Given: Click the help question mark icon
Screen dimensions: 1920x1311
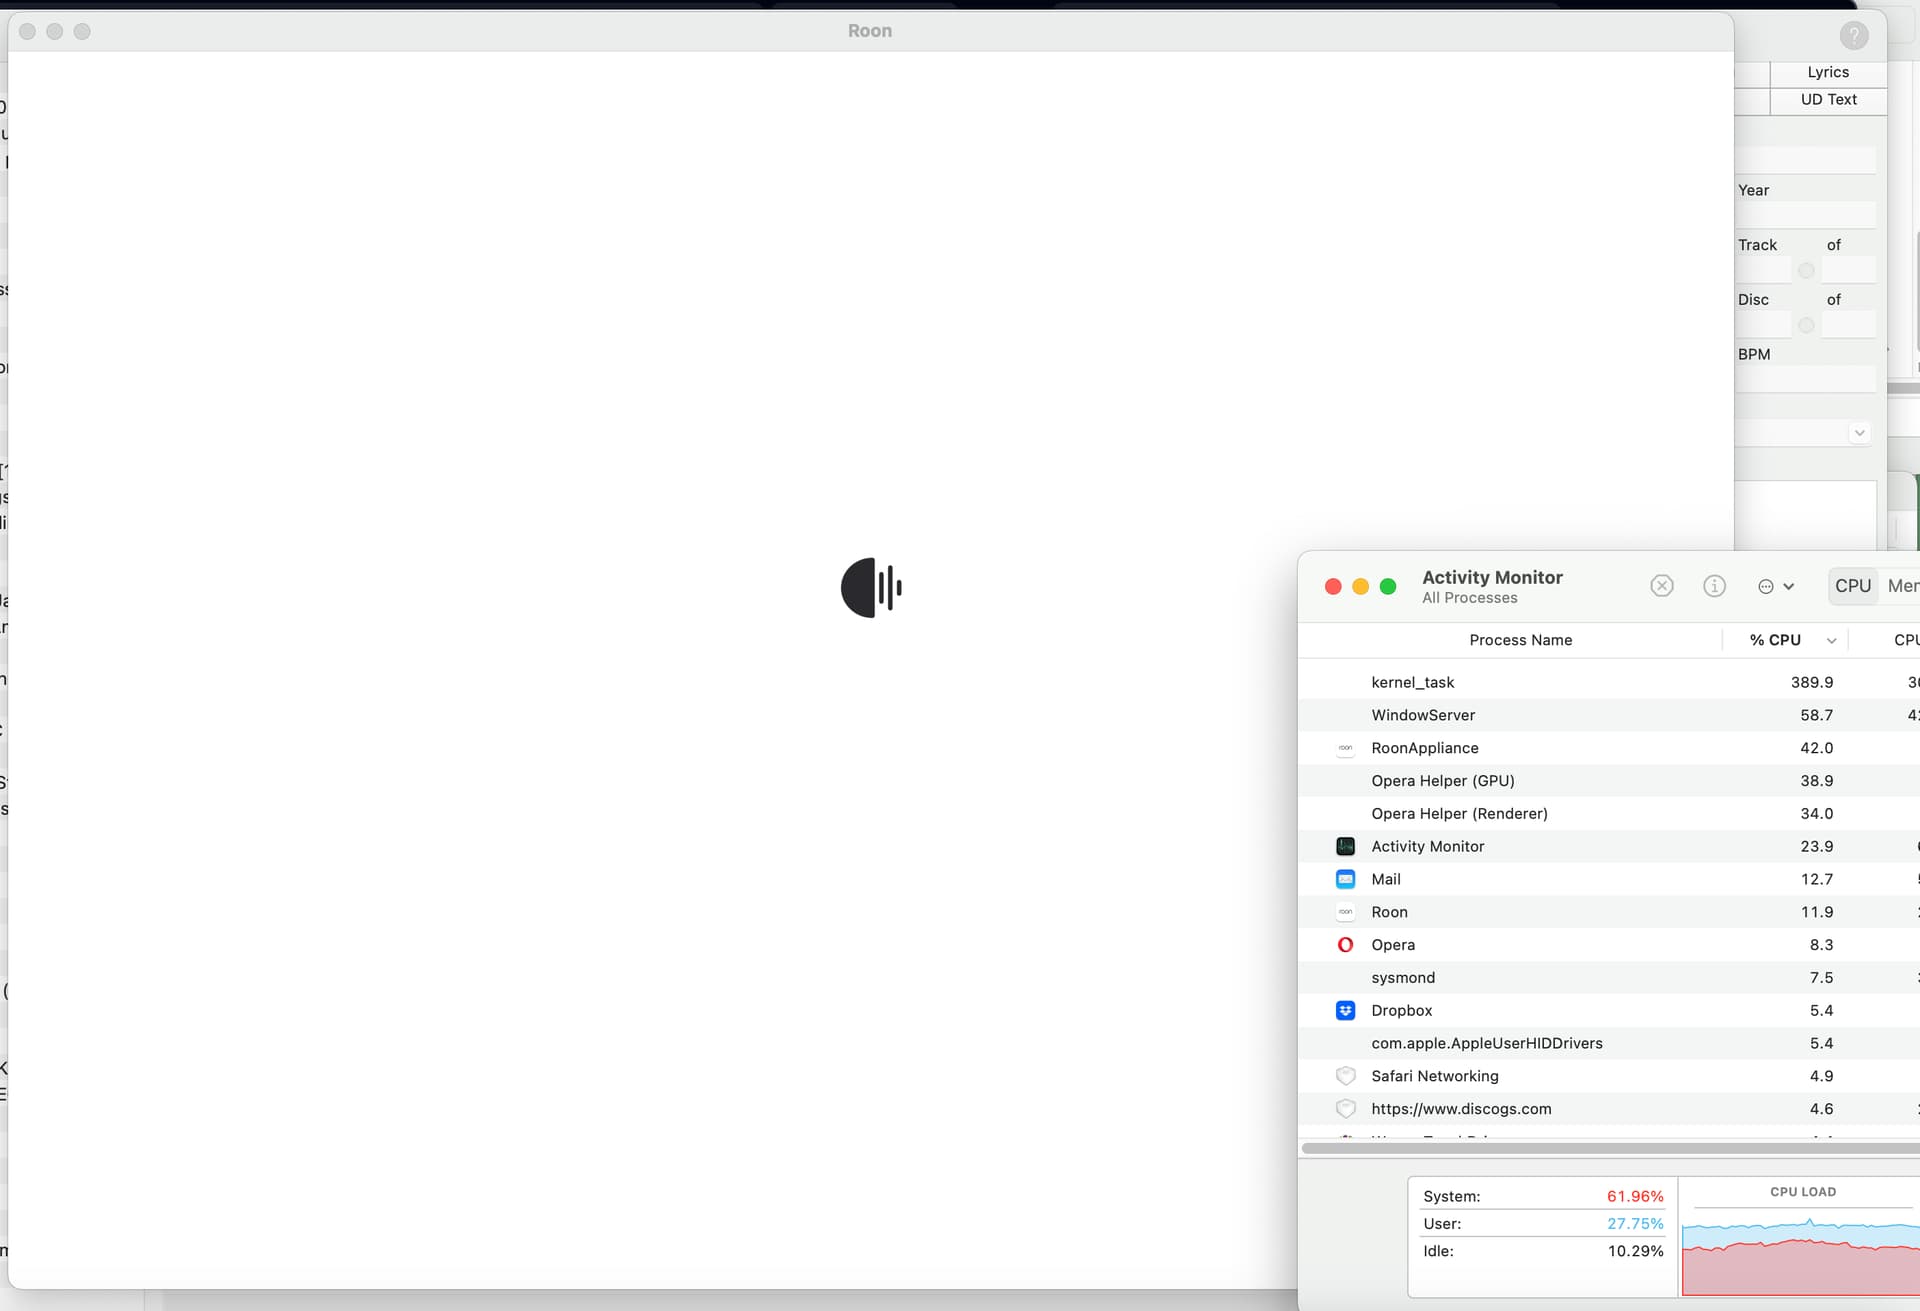Looking at the screenshot, I should tap(1853, 35).
